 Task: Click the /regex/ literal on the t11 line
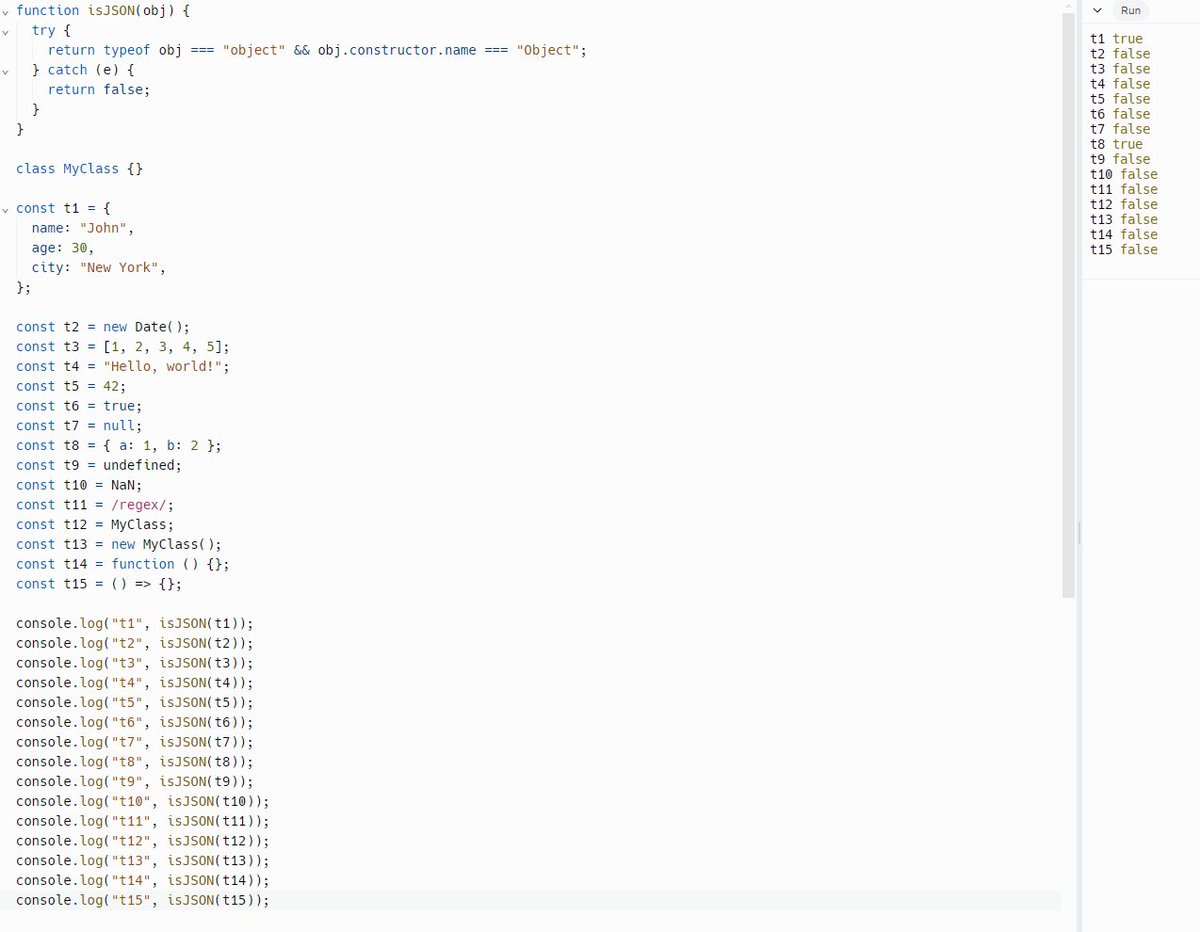click(139, 505)
